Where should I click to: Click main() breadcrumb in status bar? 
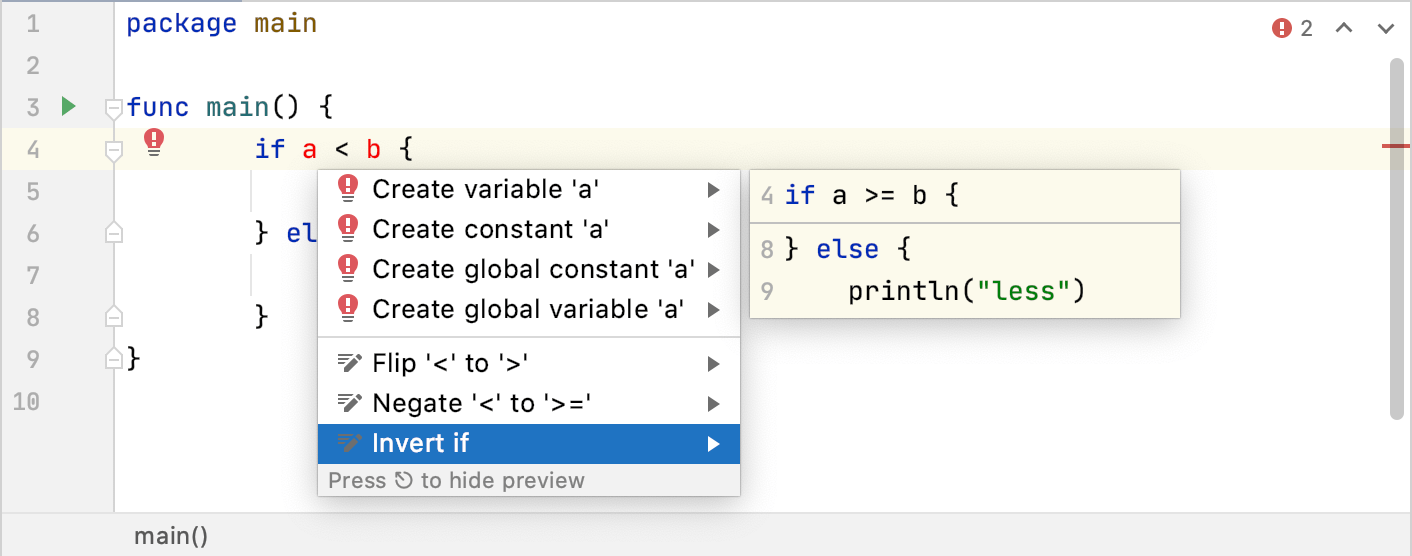click(x=171, y=537)
